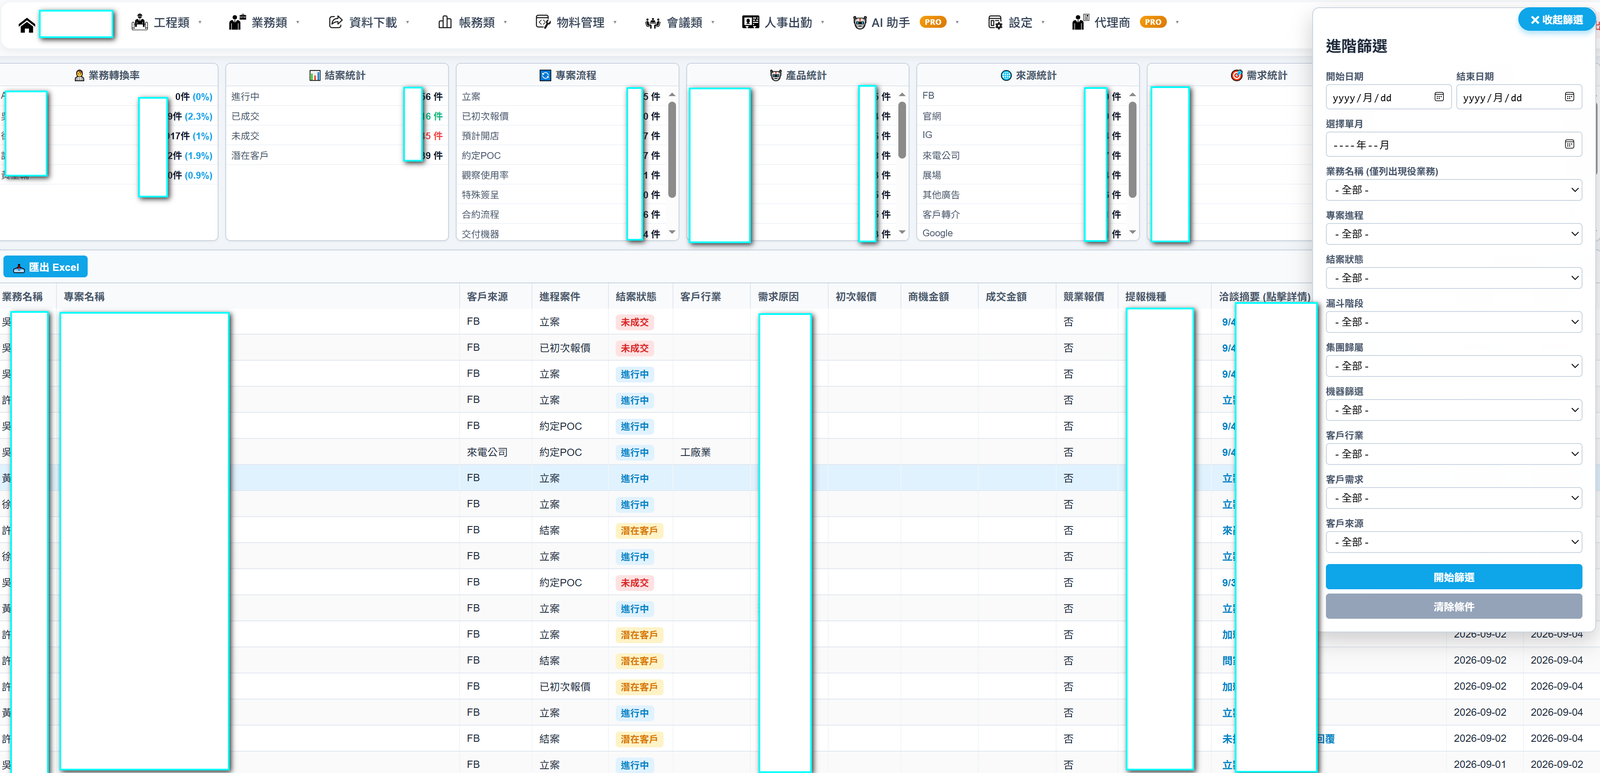The image size is (1600, 773).
Task: Open the AI 助手 menu
Action: click(905, 22)
